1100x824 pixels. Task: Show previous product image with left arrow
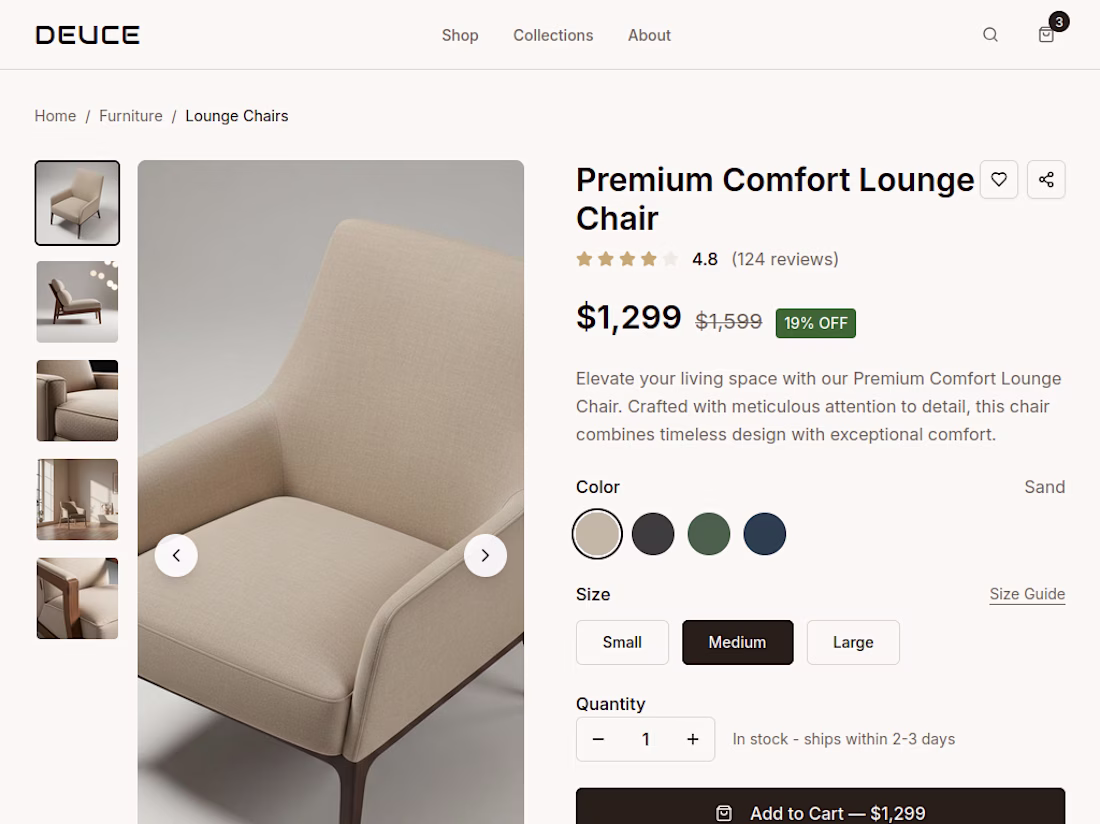[176, 555]
